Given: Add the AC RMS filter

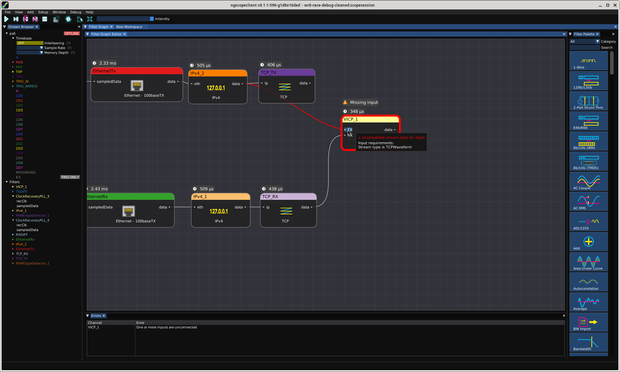Looking at the screenshot, I should coord(588,202).
